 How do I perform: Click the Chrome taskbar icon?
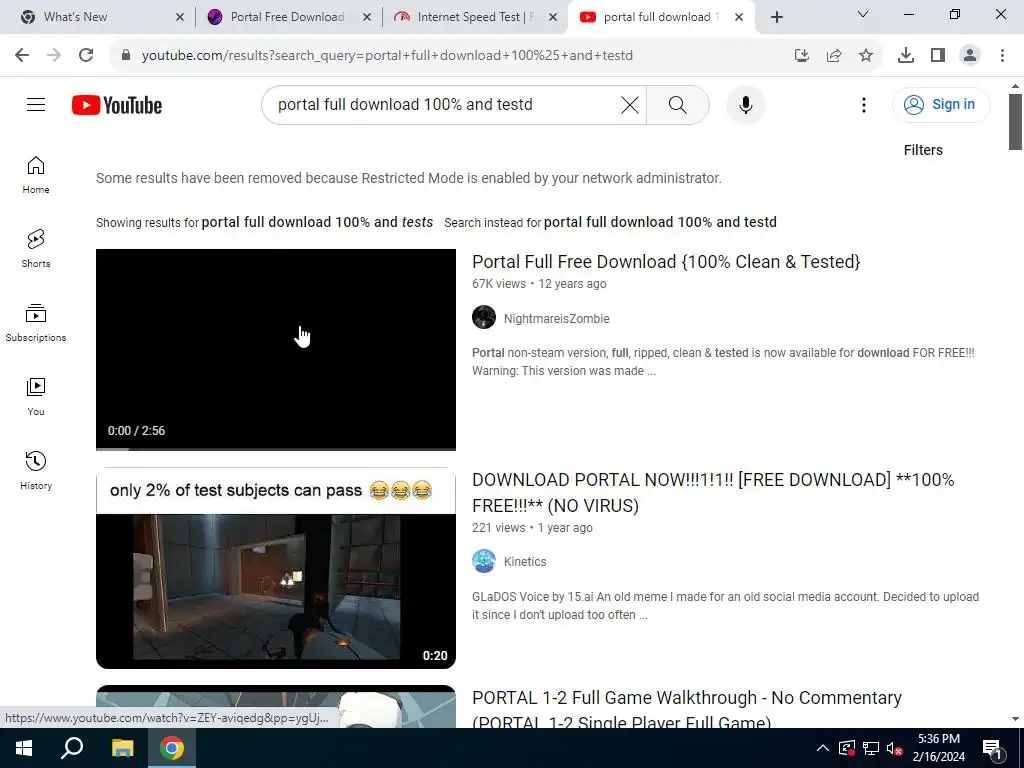[x=172, y=748]
